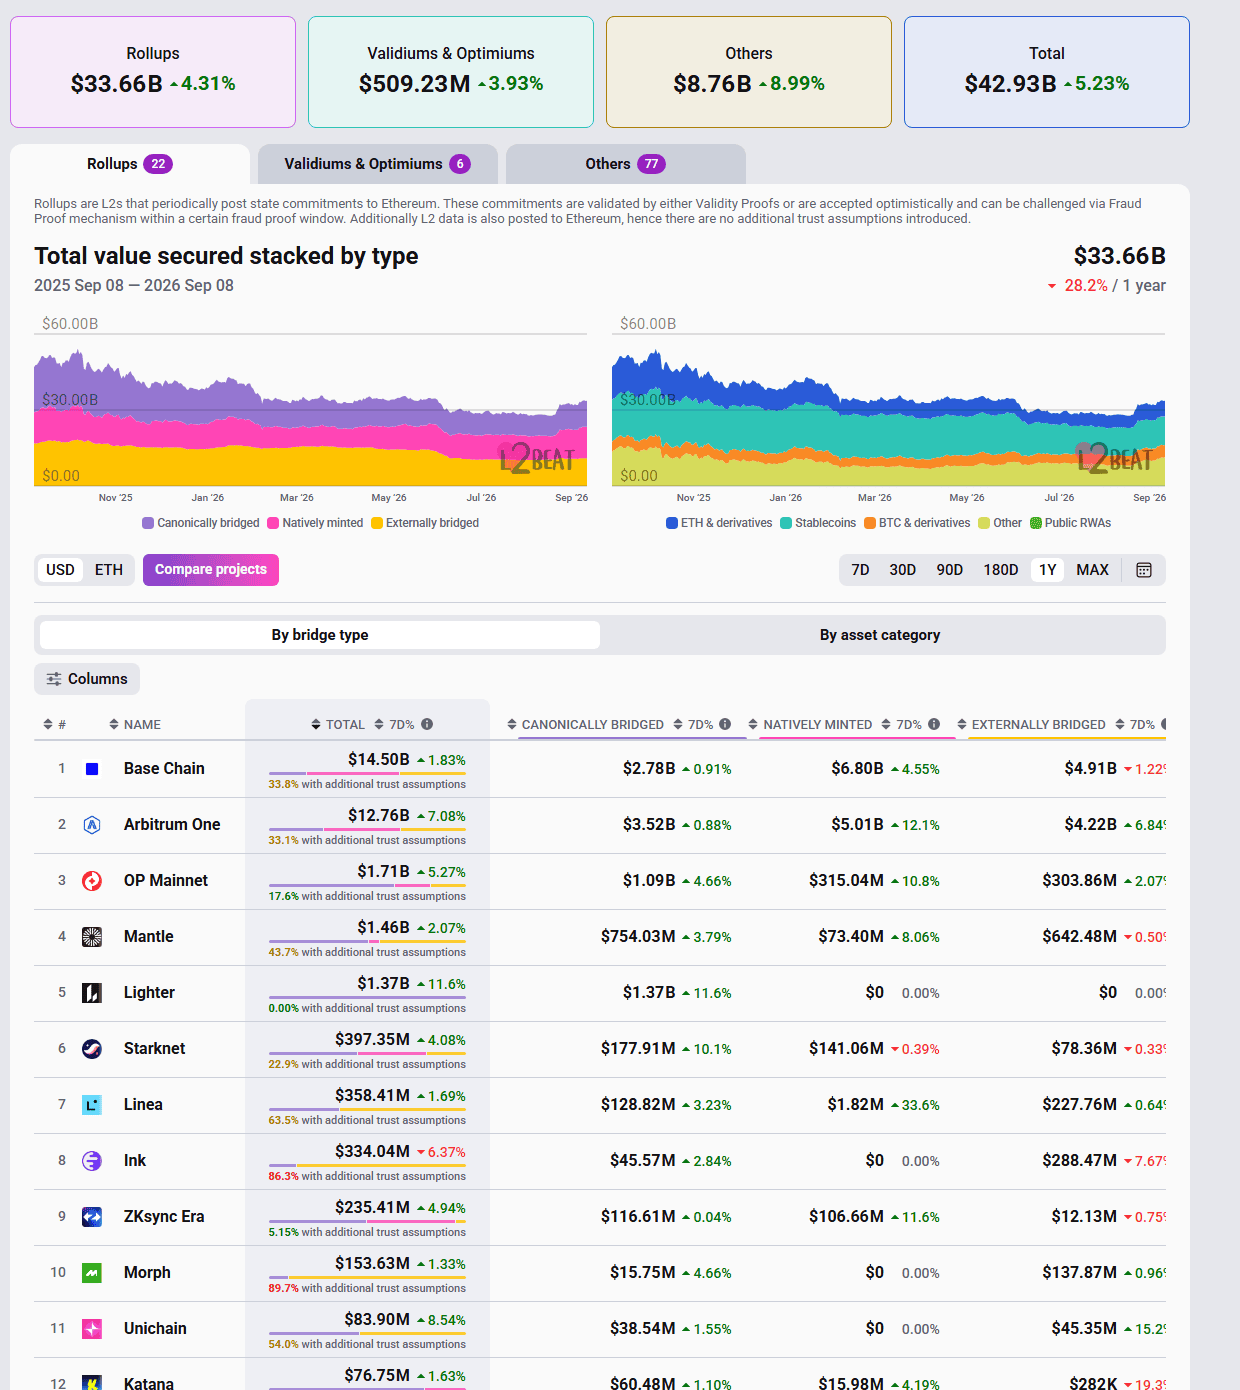Sort by TOTAL value column
The image size is (1240, 1390).
click(x=338, y=725)
